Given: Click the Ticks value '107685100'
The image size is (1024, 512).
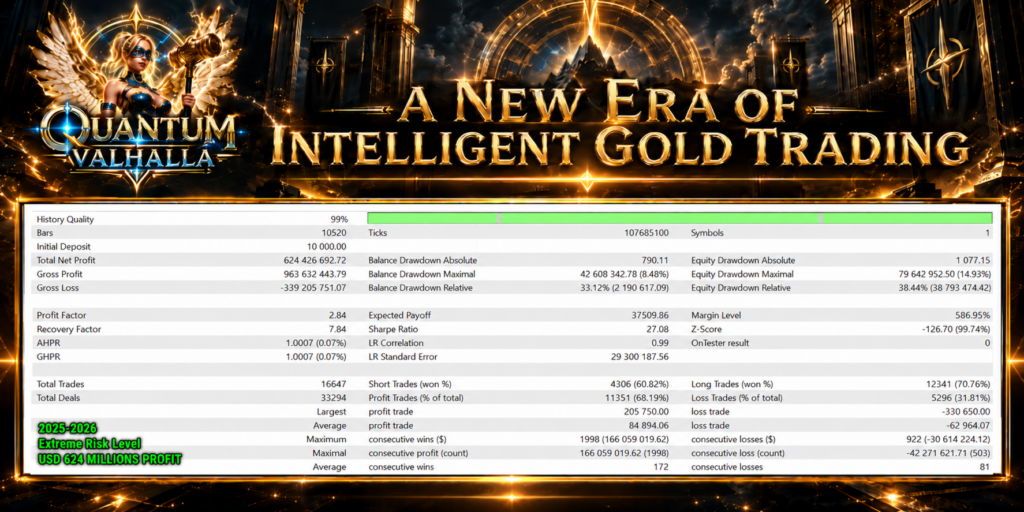Looking at the screenshot, I should coord(646,233).
